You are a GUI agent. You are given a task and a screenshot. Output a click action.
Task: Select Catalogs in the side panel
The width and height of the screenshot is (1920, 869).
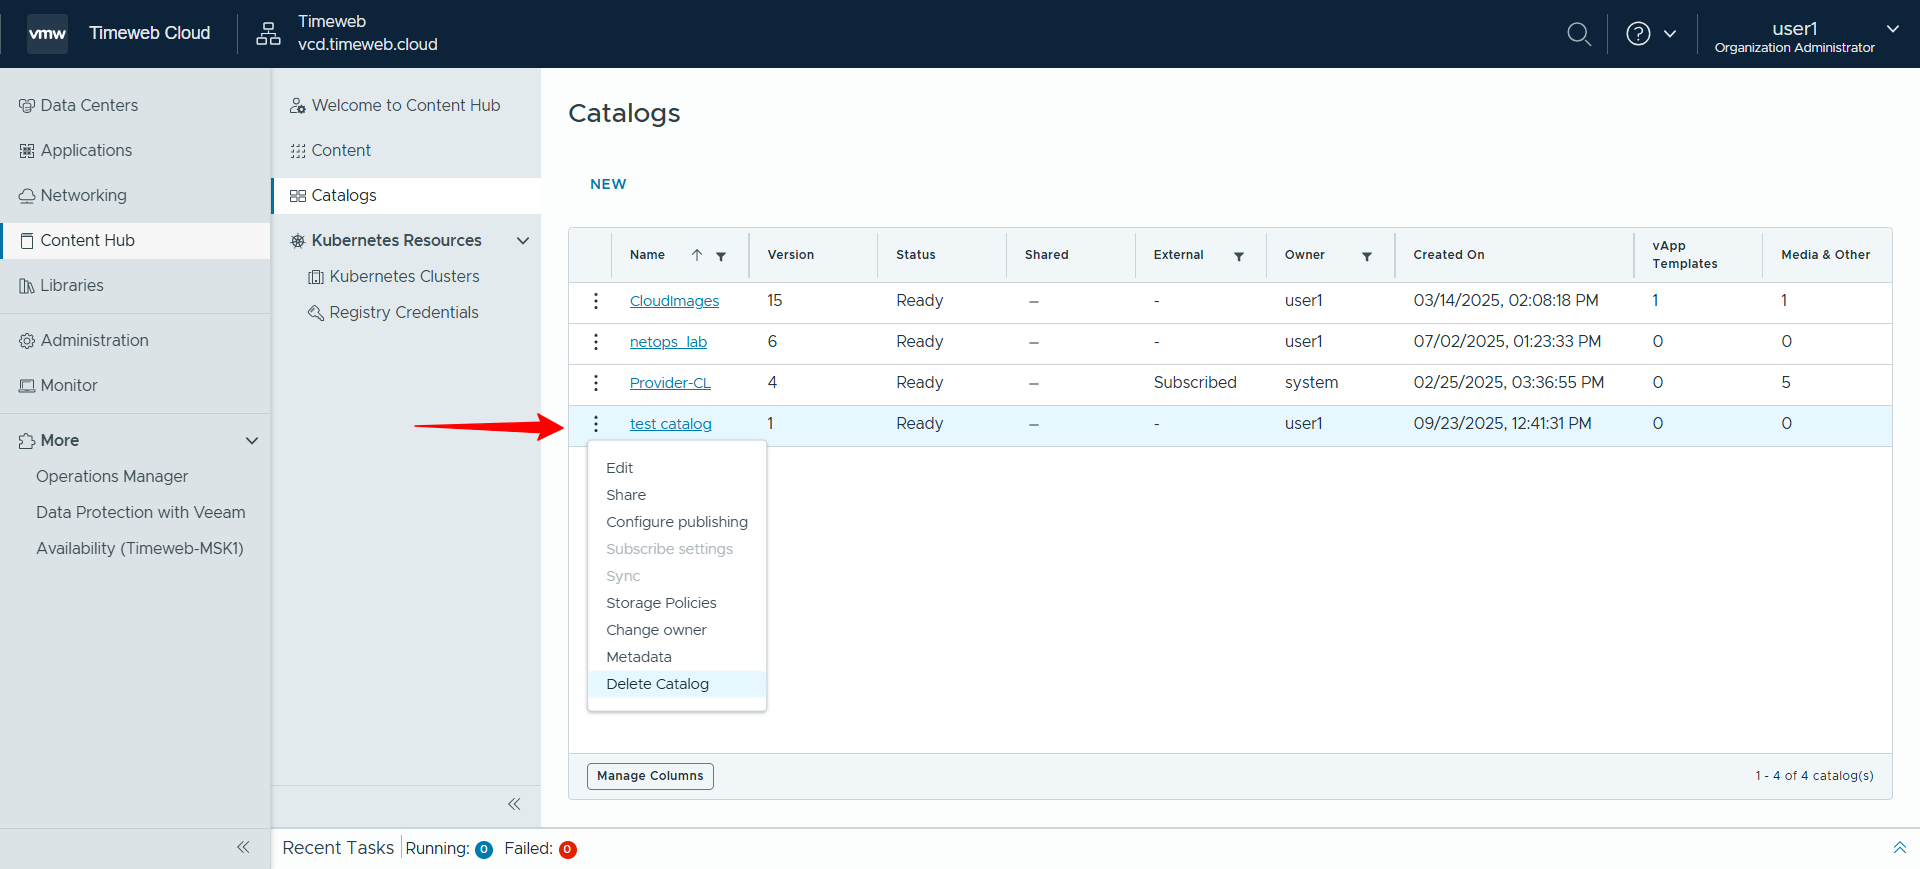click(406, 196)
